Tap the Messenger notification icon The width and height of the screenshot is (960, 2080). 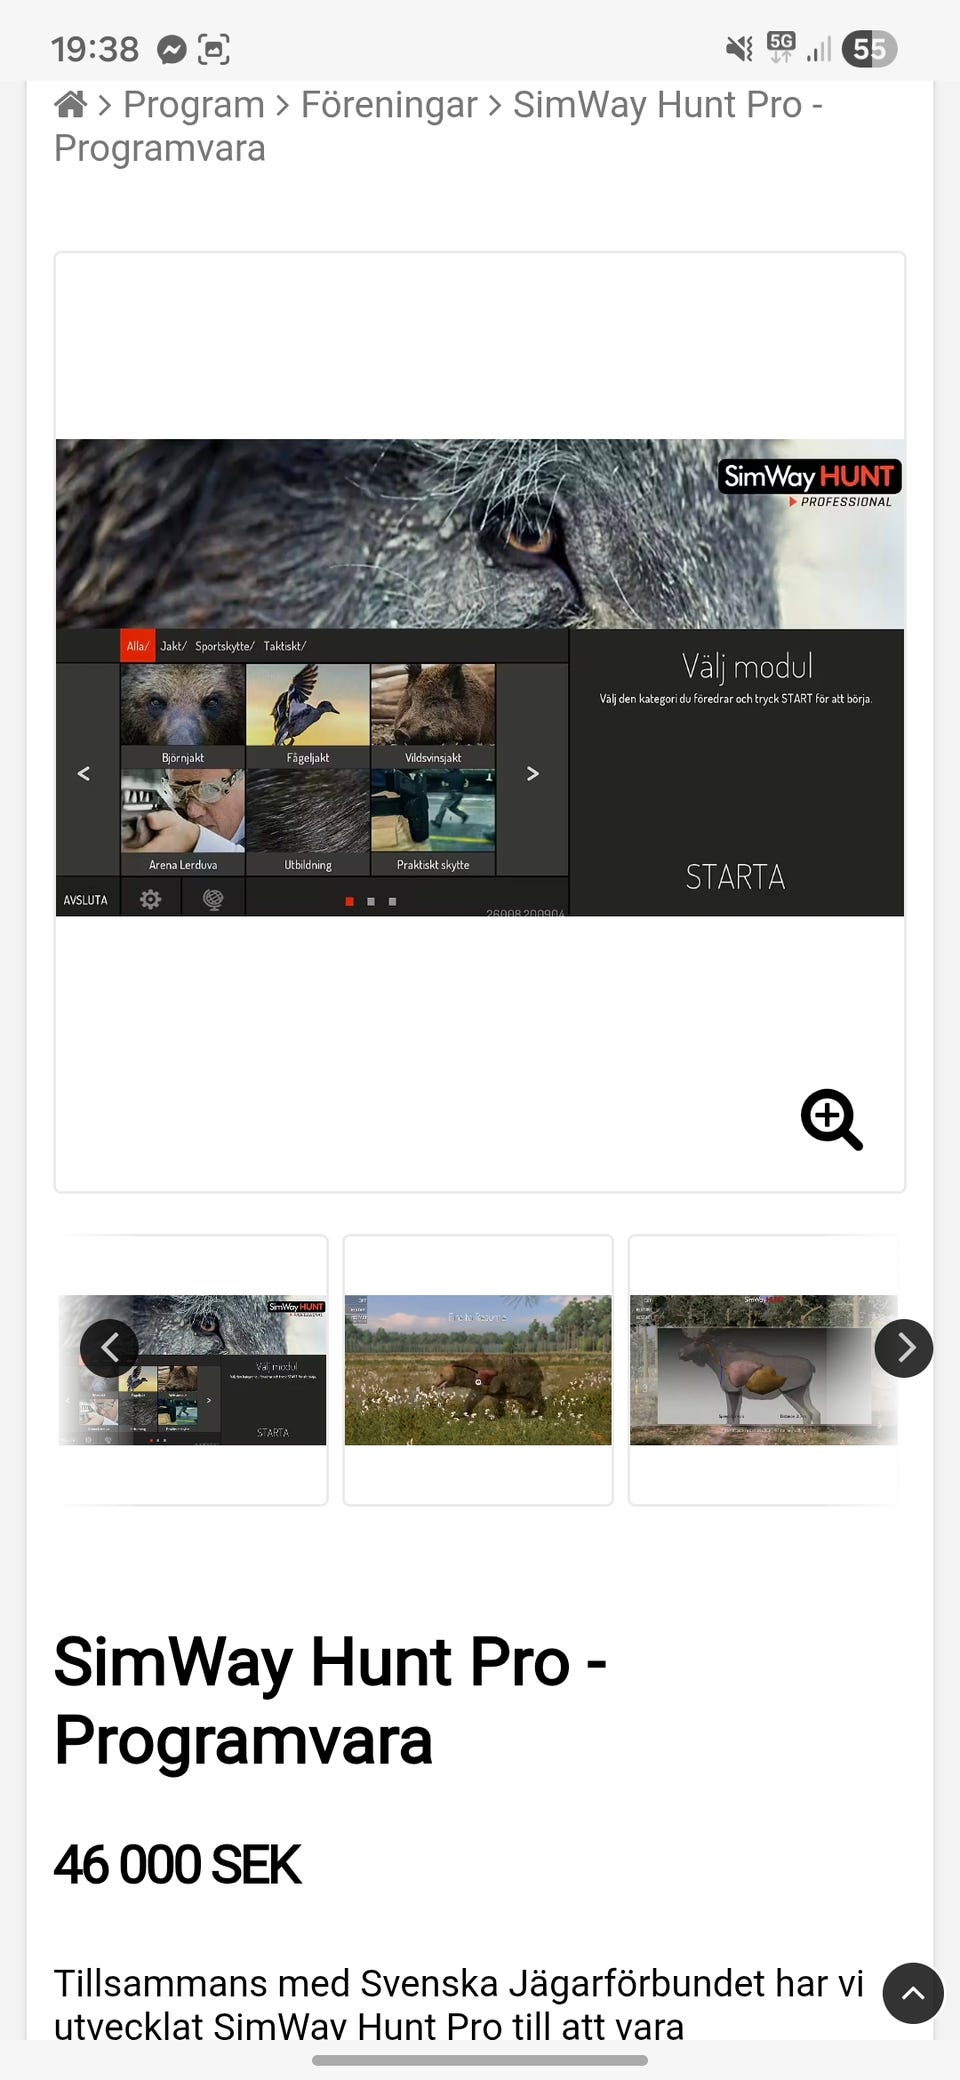[x=172, y=49]
